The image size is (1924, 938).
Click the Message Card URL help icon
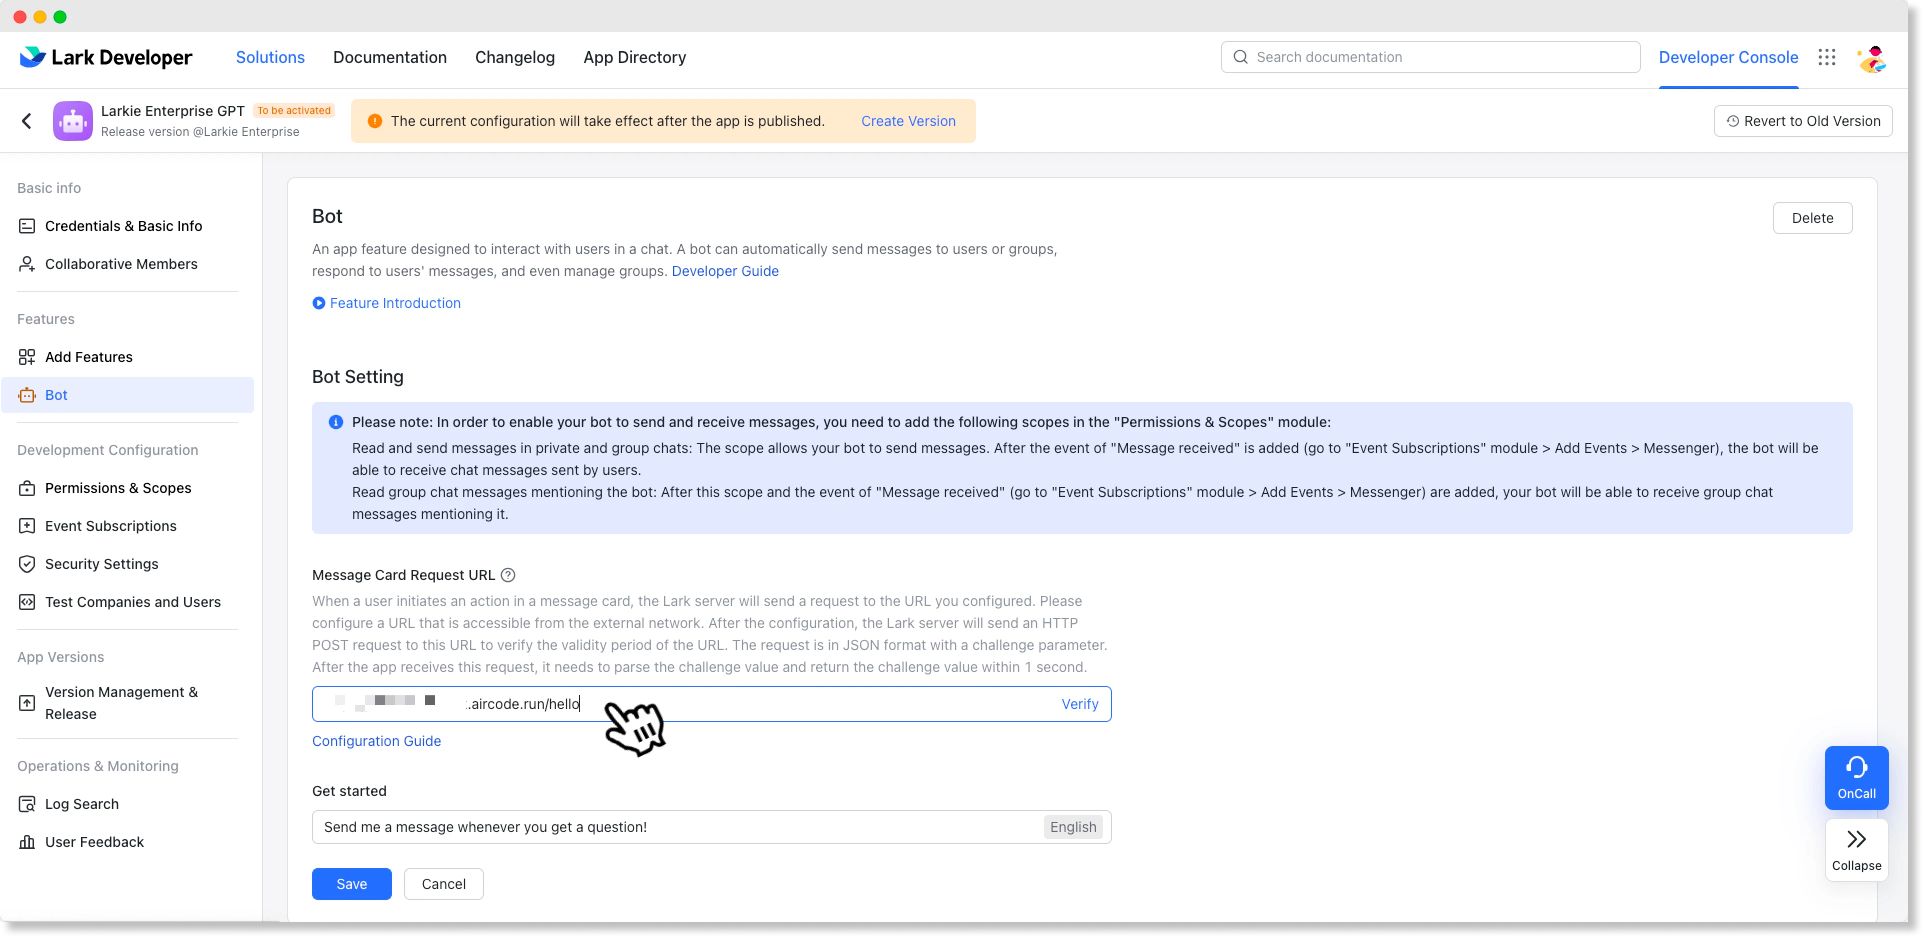[508, 575]
